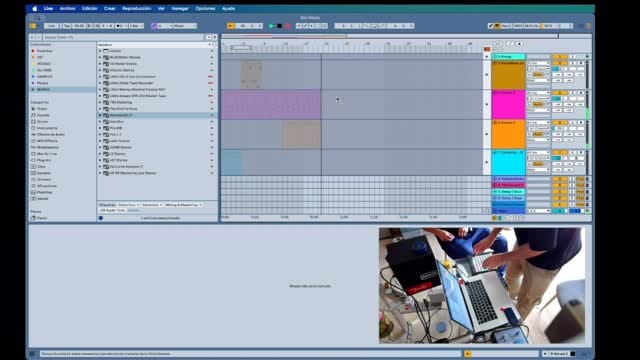
Task: Expand the UAD Oxide Tape Recorder row
Action: pos(100,83)
